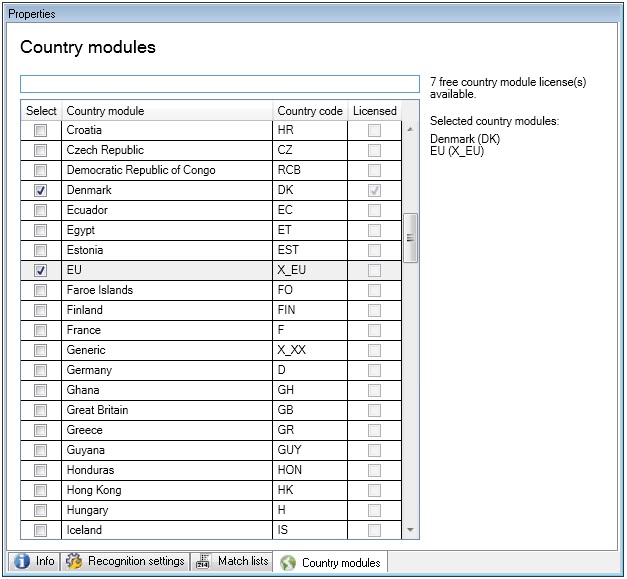Sort by the Country module column header
The width and height of the screenshot is (627, 579).
[x=166, y=111]
